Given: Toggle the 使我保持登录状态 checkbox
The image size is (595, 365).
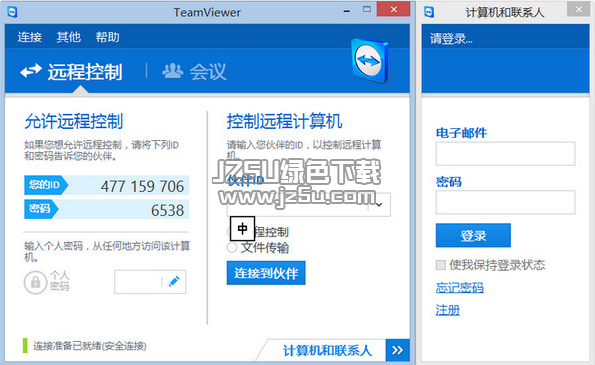Looking at the screenshot, I should 441,264.
